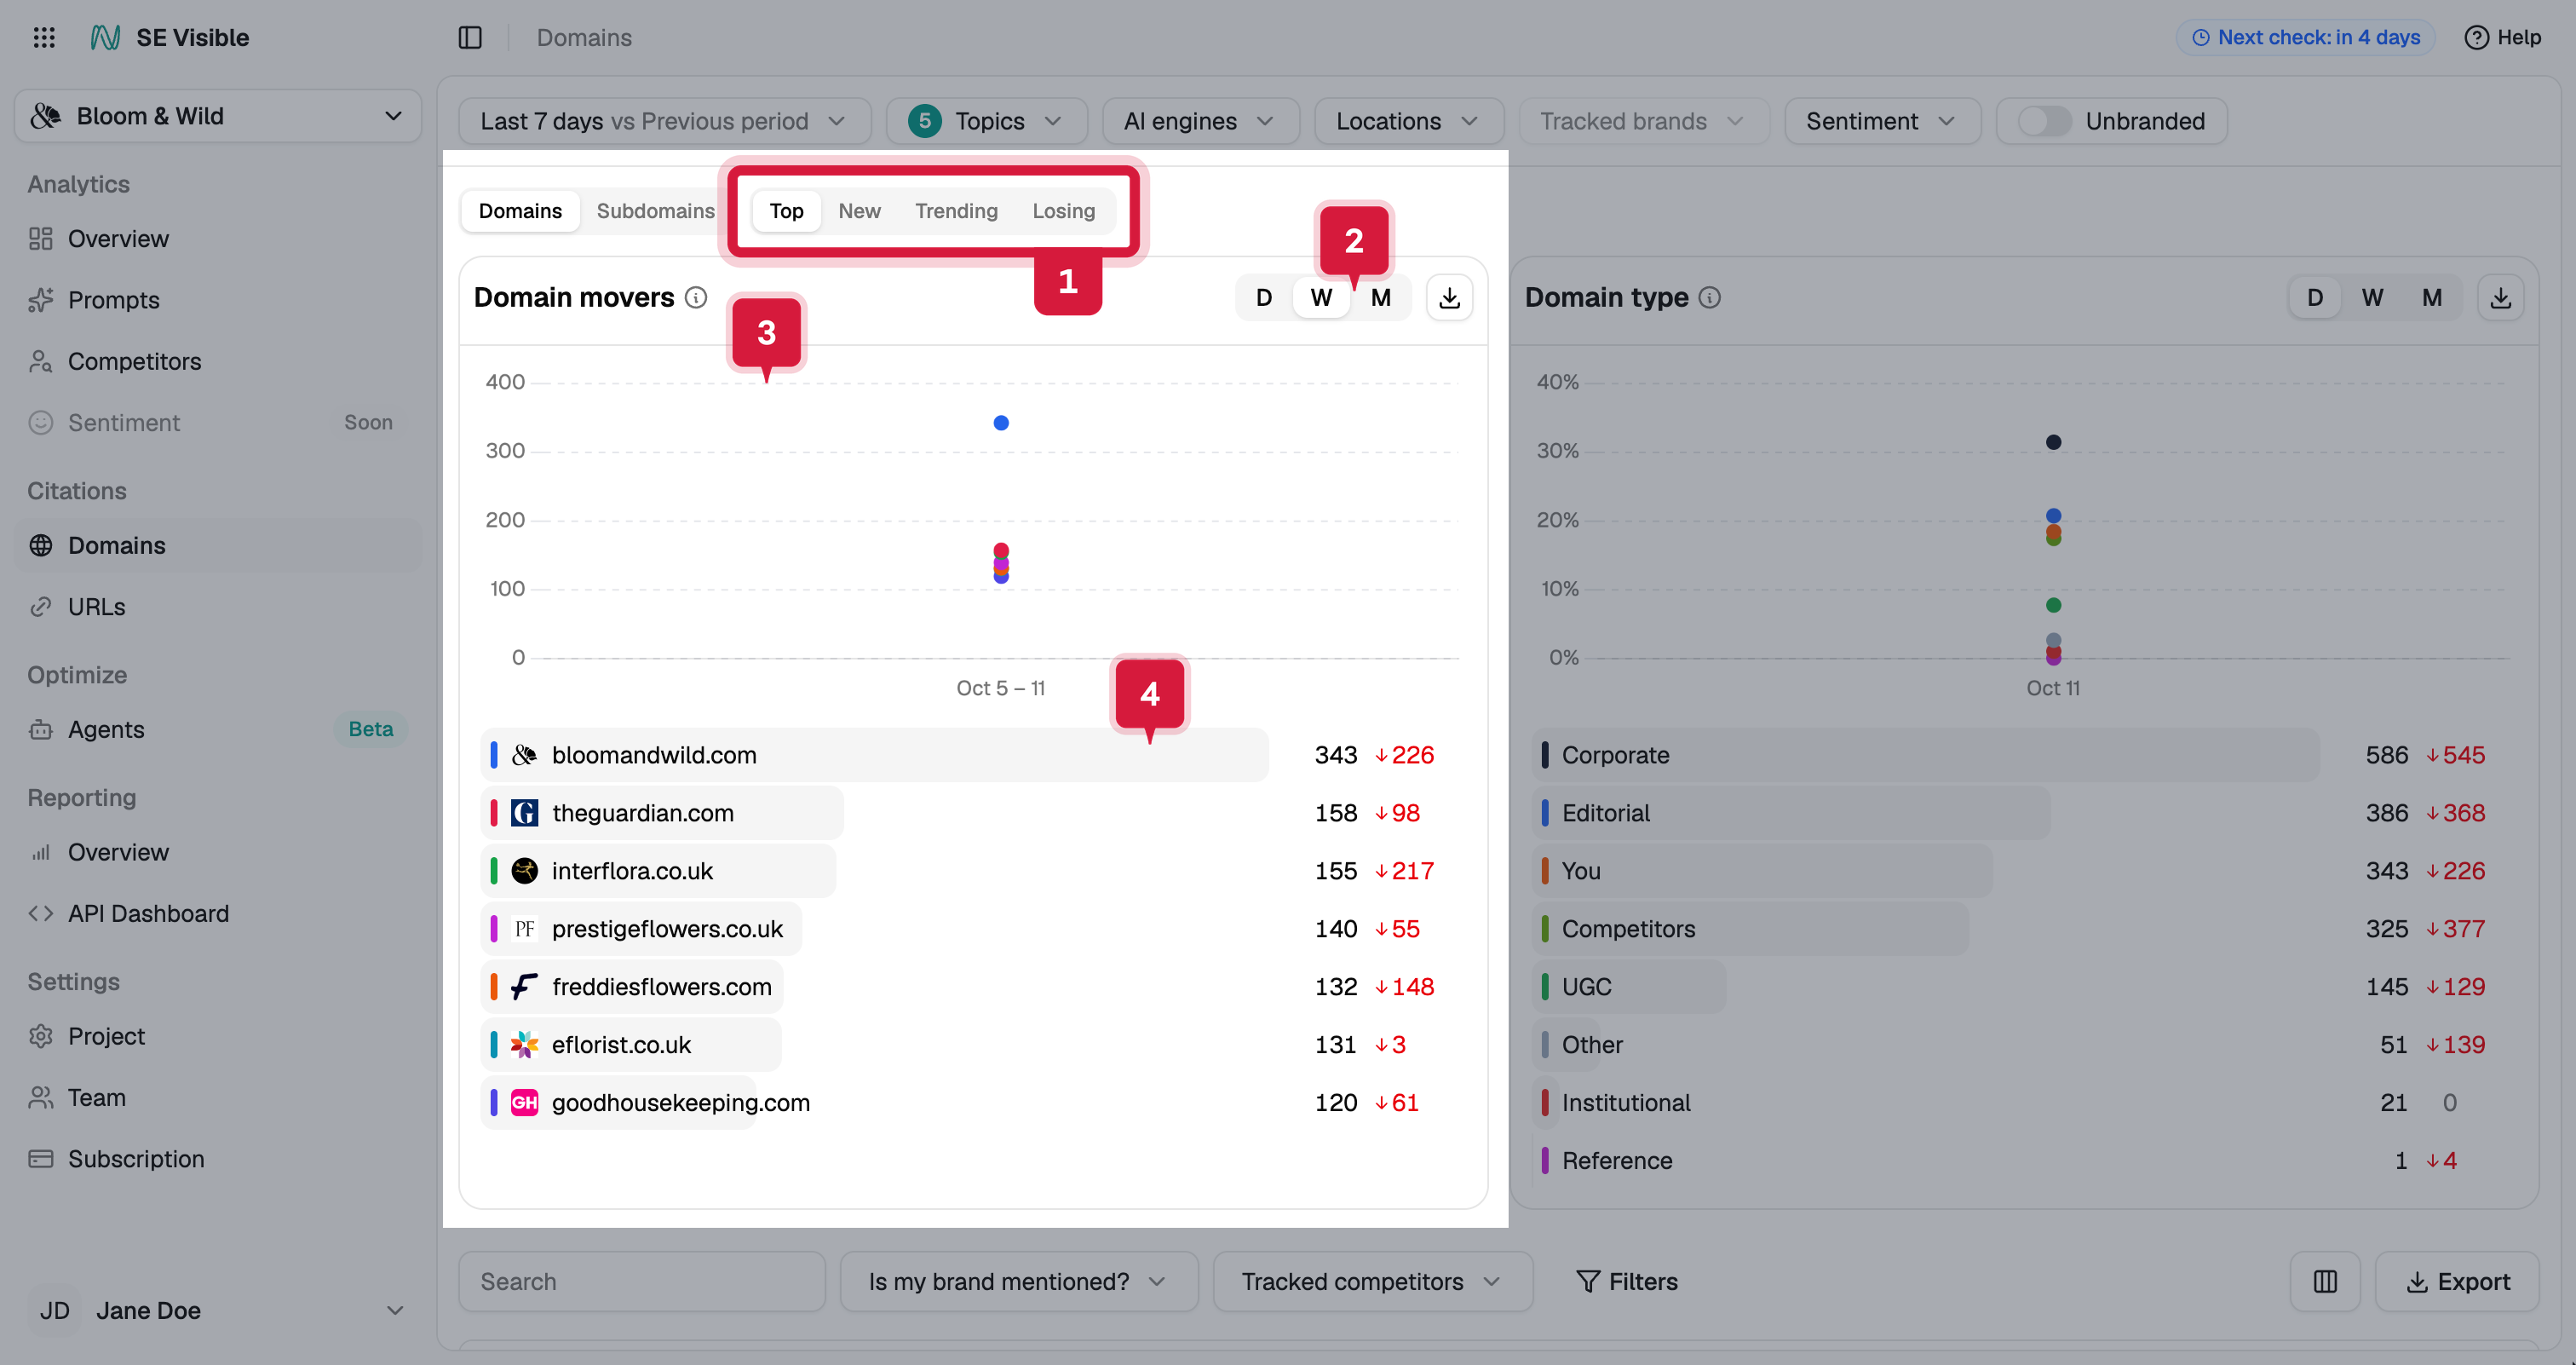The height and width of the screenshot is (1365, 2576).
Task: Switch to the Losing tab
Action: [x=1063, y=211]
